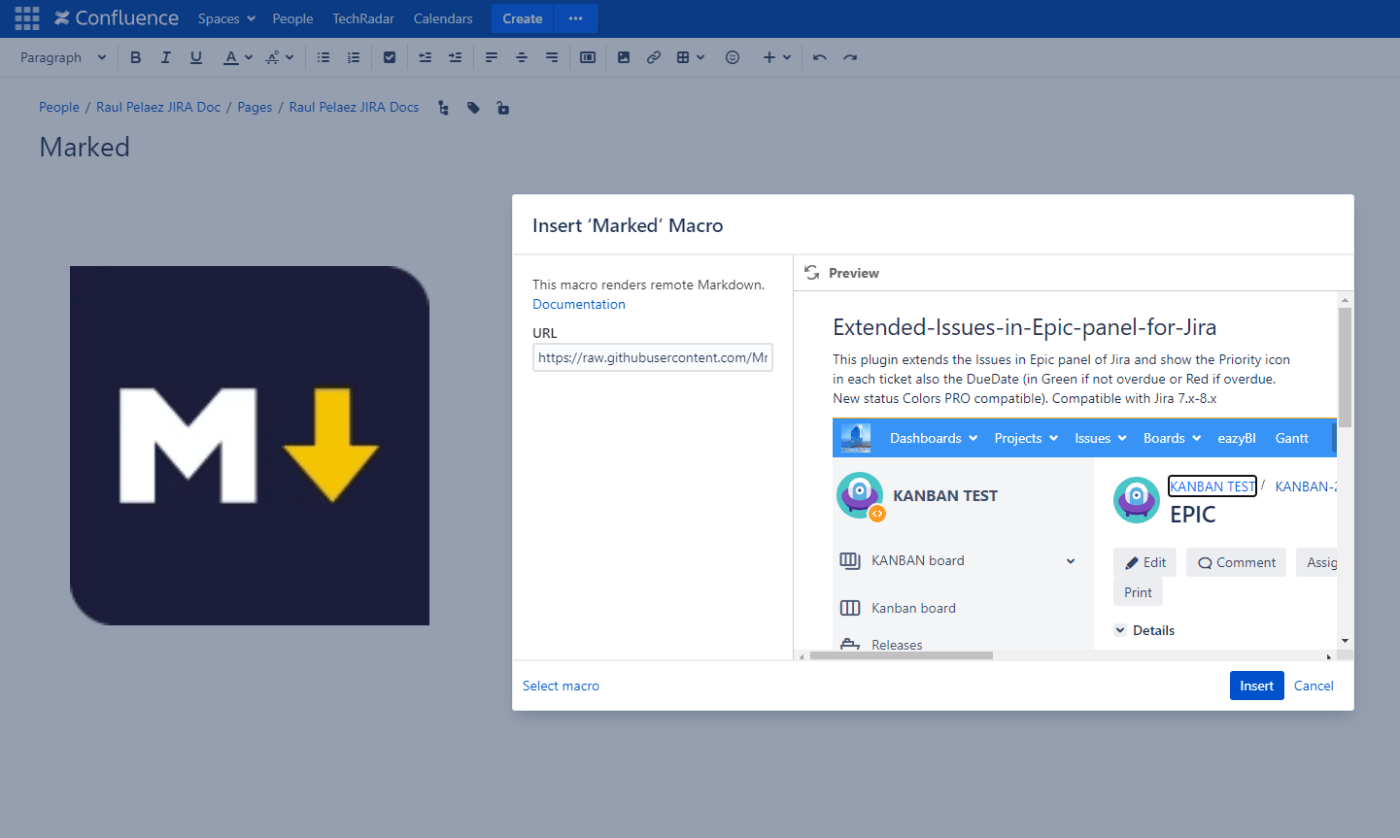
Task: Open the app switcher grid icon
Action: (x=27, y=18)
